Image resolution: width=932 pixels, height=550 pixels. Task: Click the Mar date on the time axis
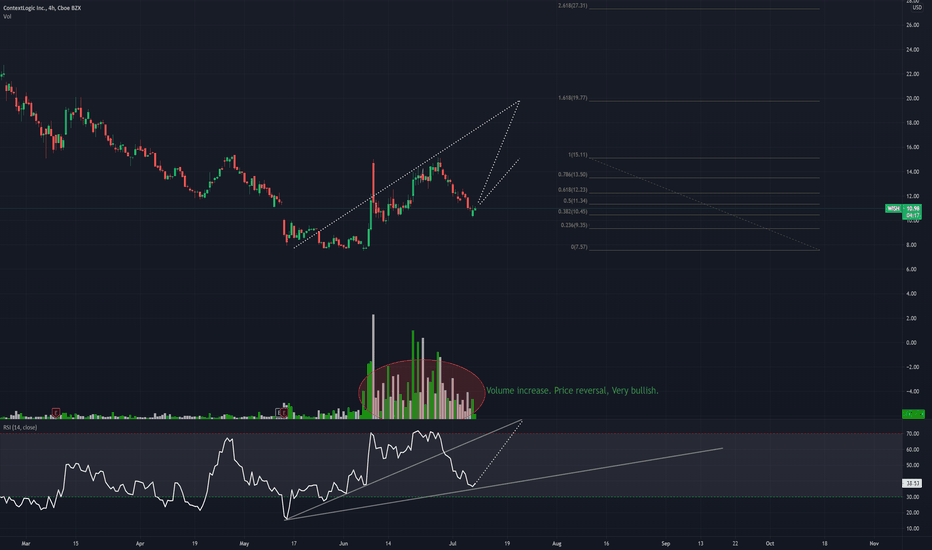26,543
